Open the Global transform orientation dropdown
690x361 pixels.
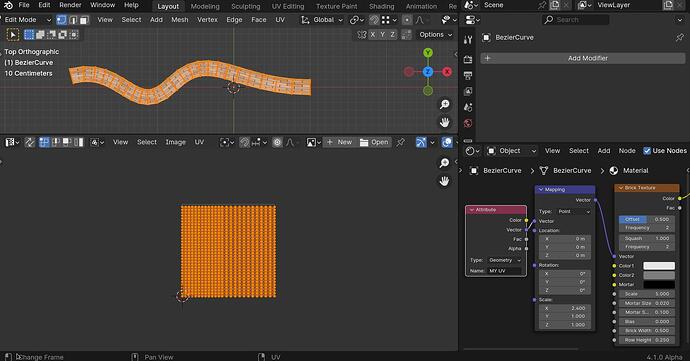[322, 20]
